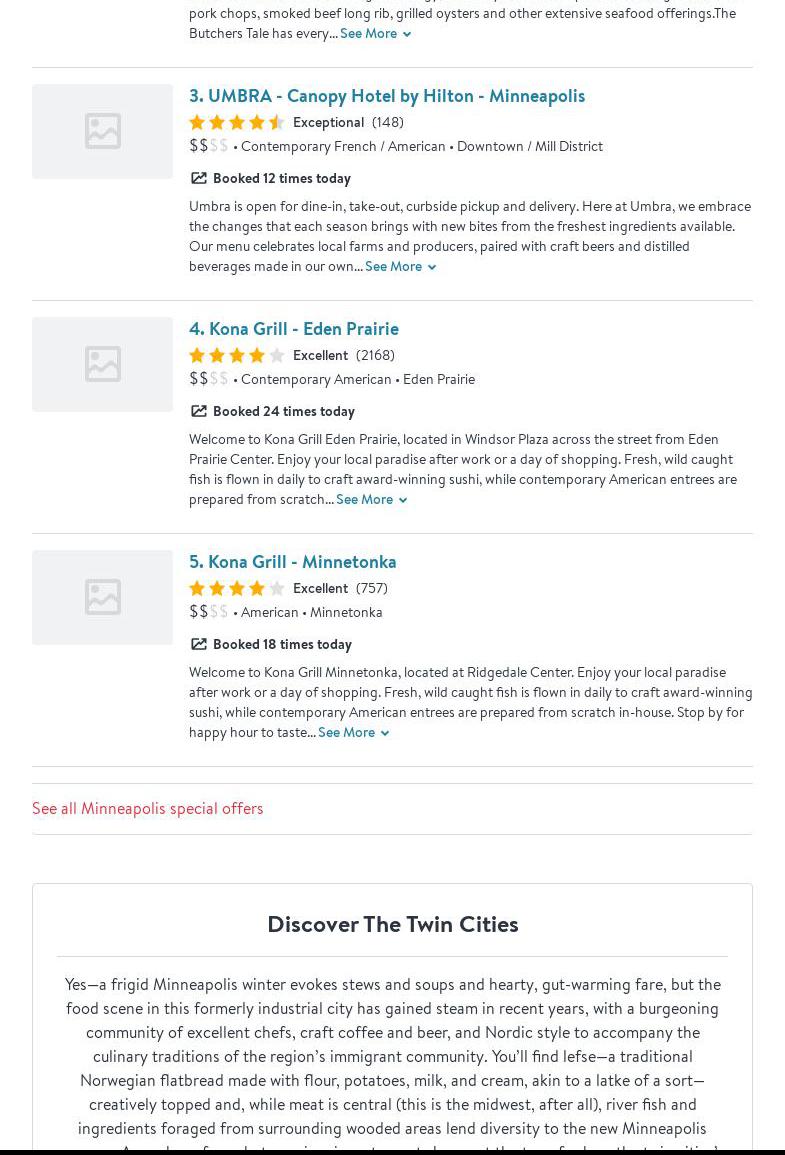Click Kona Grill Eden Prairie star rating

point(237,356)
